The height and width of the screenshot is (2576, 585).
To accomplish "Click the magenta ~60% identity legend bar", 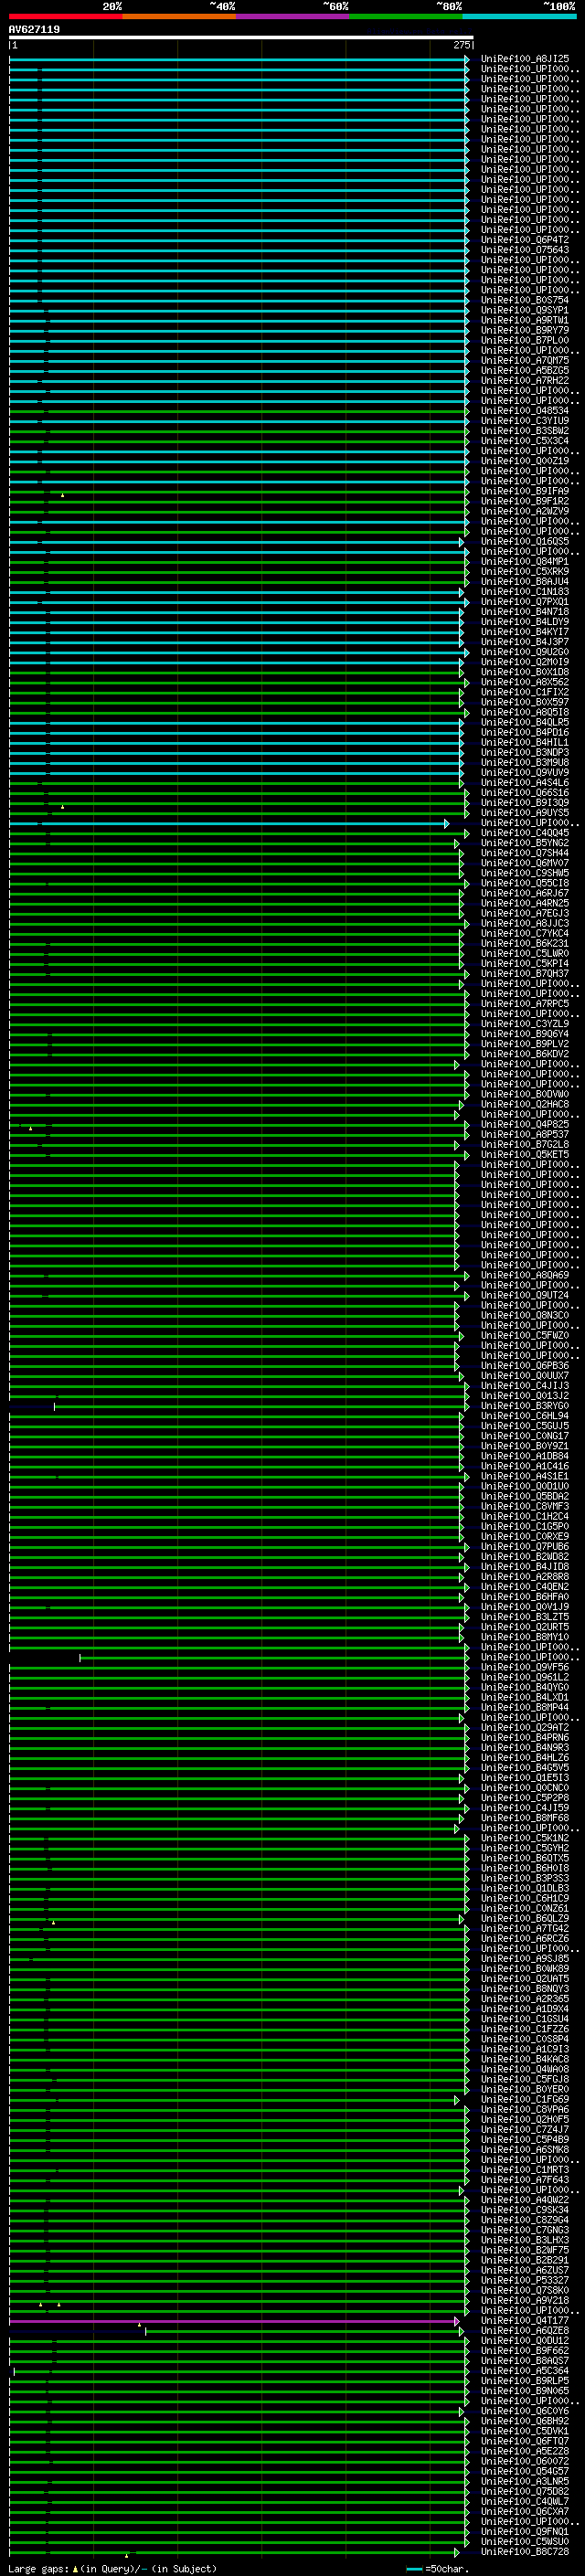I will pos(293,16).
